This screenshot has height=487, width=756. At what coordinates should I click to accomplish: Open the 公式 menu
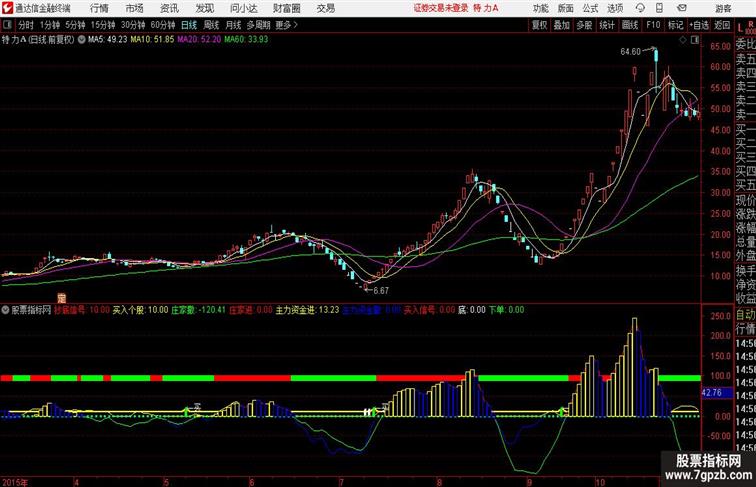[590, 8]
